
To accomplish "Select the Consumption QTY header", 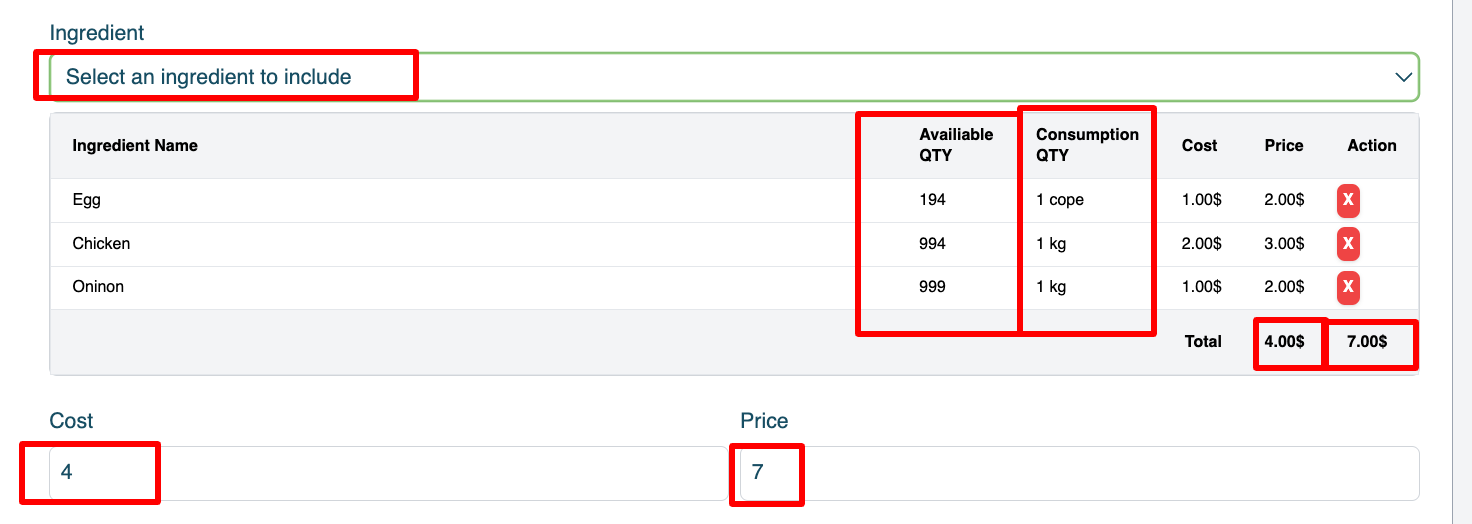I will coord(1087,145).
